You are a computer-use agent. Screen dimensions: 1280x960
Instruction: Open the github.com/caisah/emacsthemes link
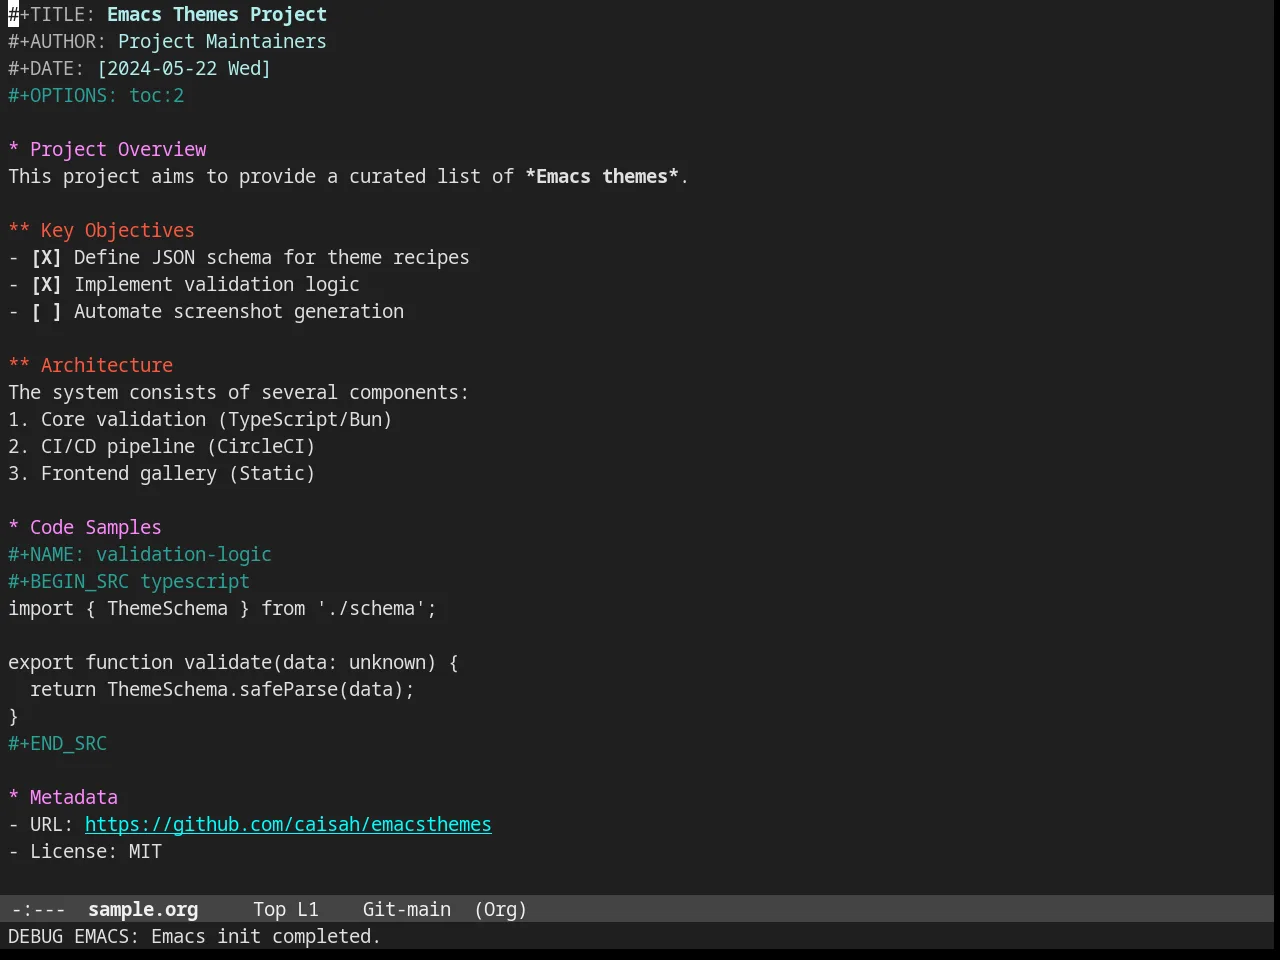288,824
